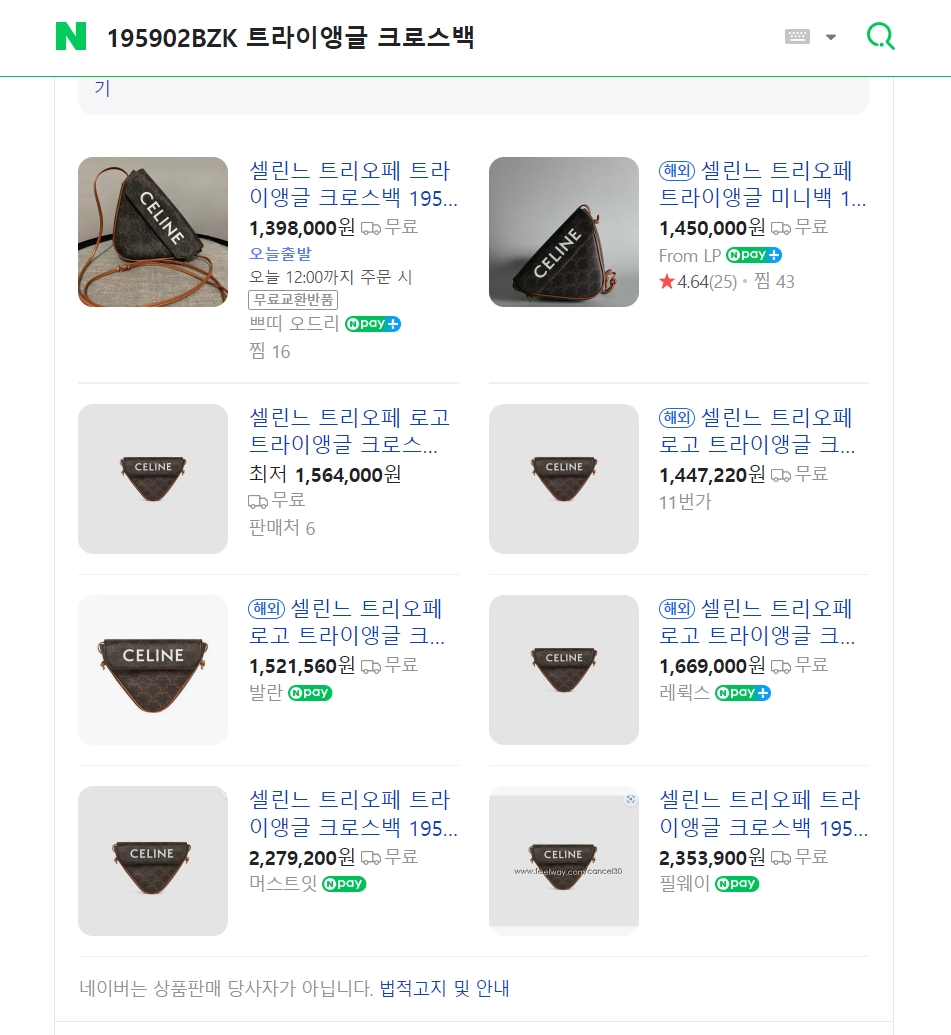The height and width of the screenshot is (1035, 951).
Task: Click the Npay badge next to 발란
Action: pos(310,693)
